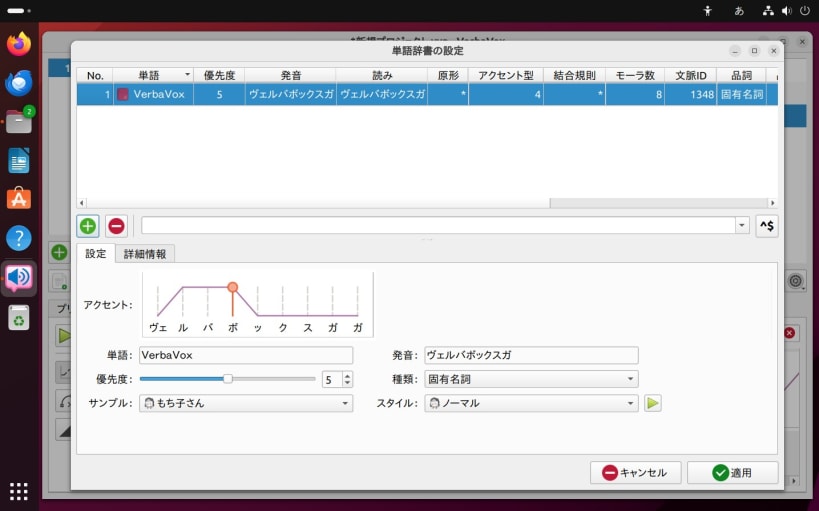Open Firefox from the dock
This screenshot has height=511, width=819.
coord(19,44)
